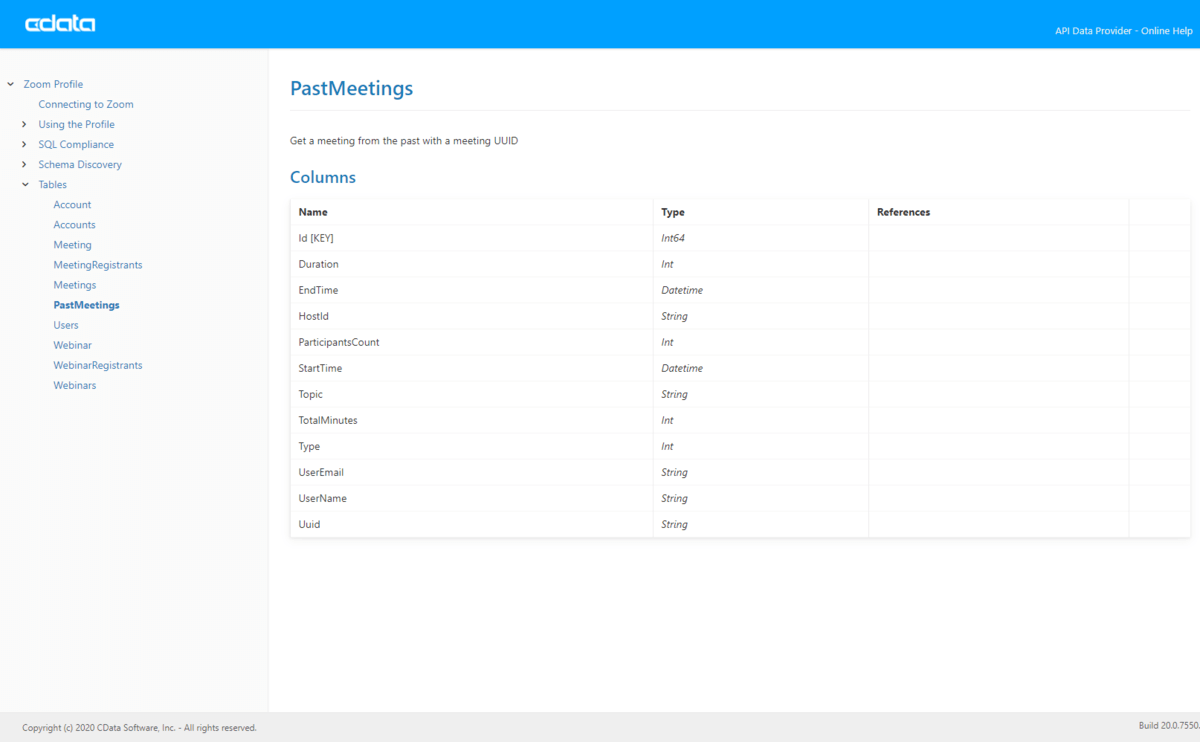
Task: Select the Meeting table entry
Action: click(72, 244)
